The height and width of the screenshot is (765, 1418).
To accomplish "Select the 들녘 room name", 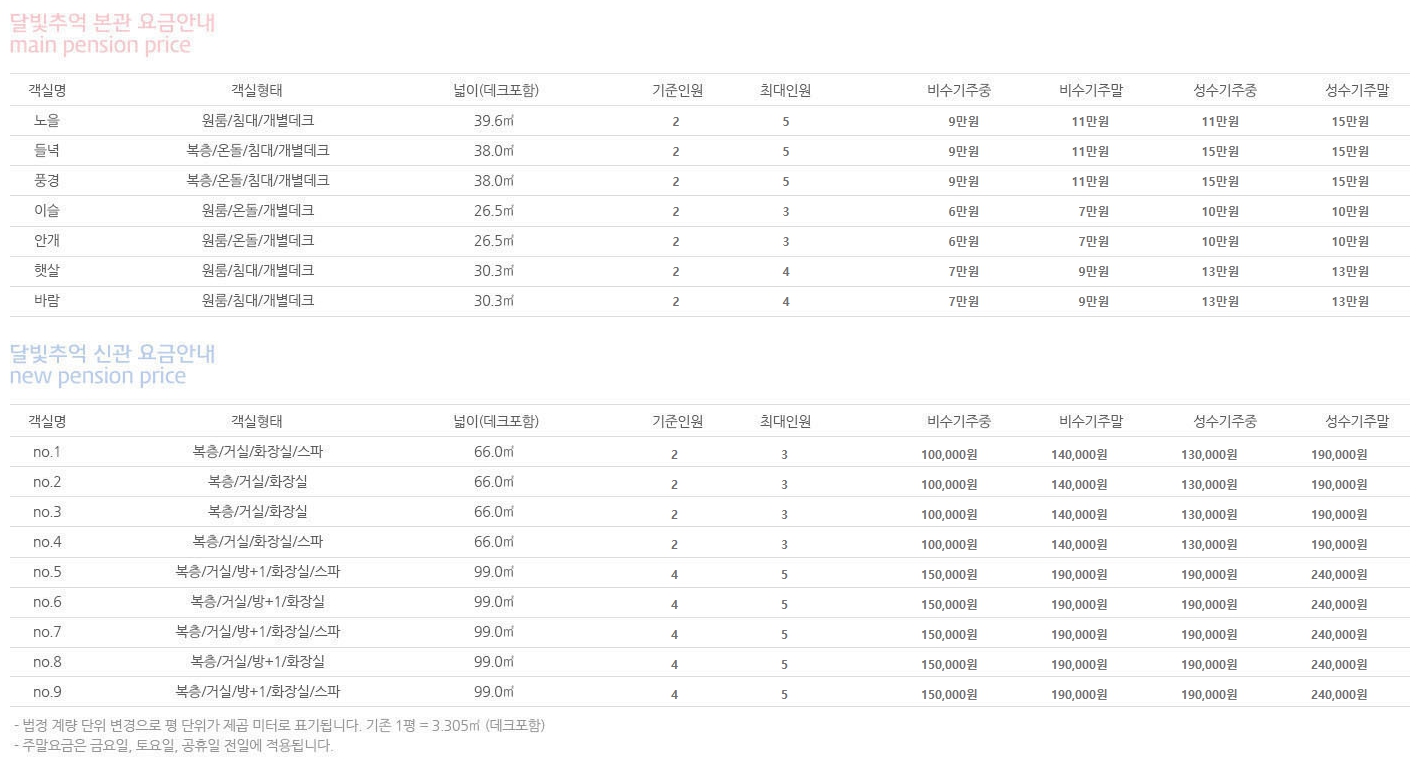I will click(x=47, y=151).
